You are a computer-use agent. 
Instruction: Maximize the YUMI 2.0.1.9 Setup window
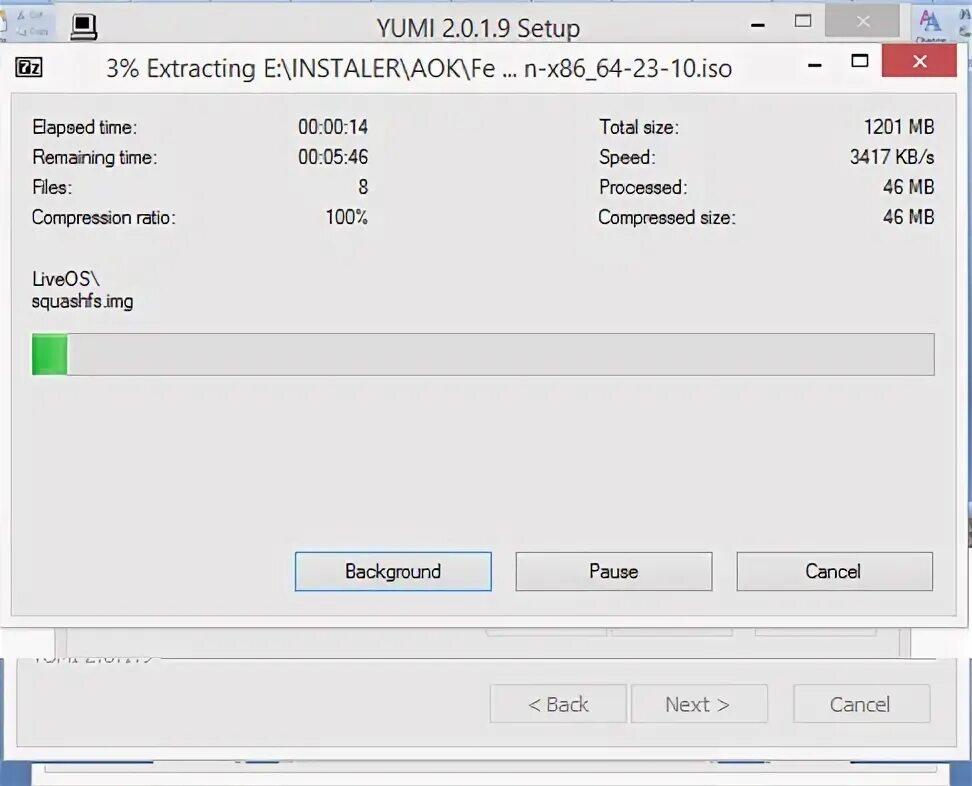click(803, 22)
